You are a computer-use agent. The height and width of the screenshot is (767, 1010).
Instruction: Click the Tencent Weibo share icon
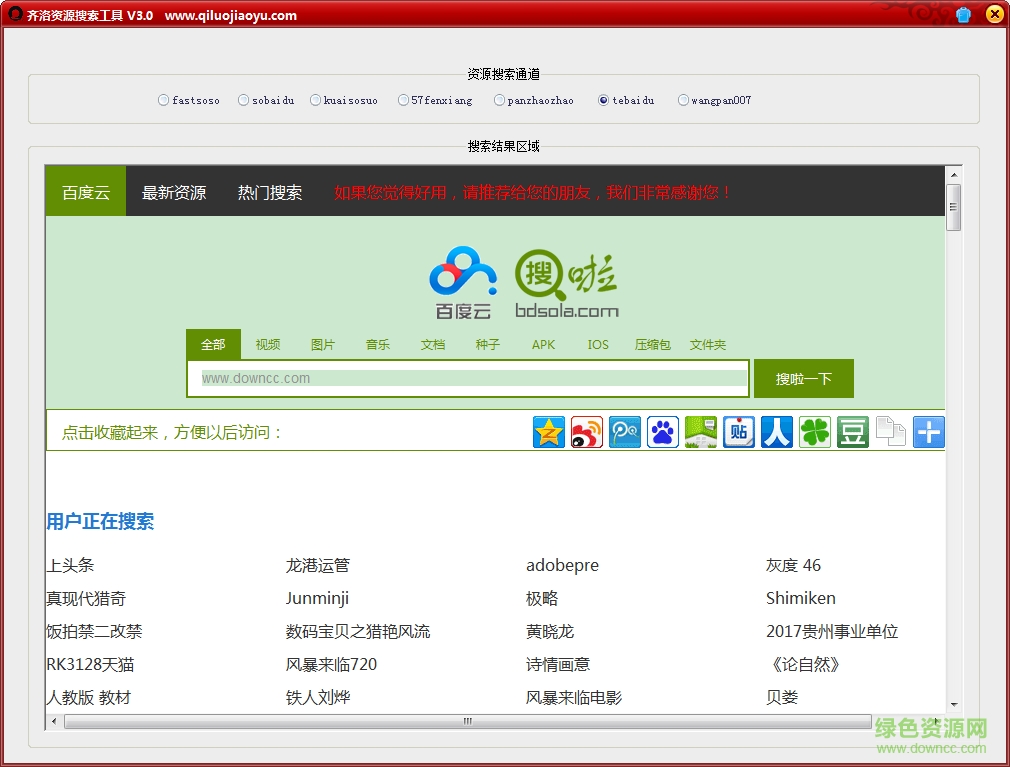pos(624,431)
